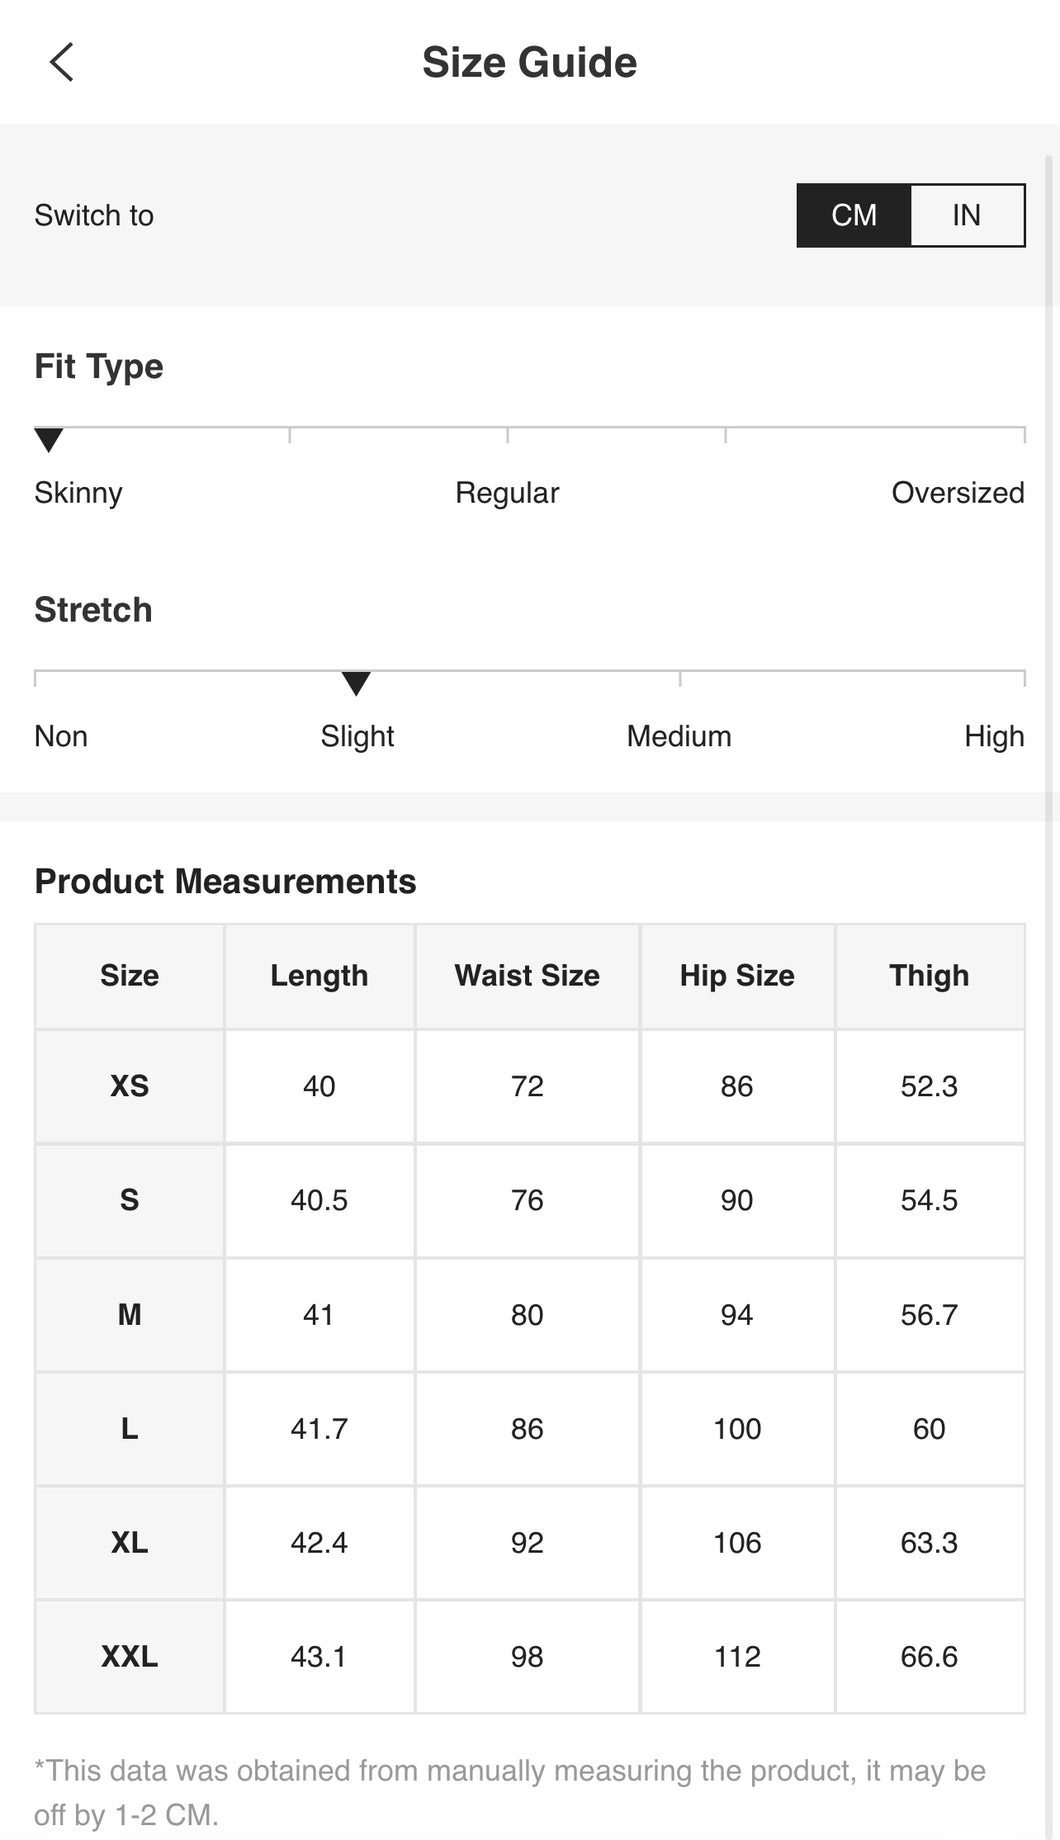Screen dimensions: 1060x1840
Task: Select the Length column header
Action: click(x=319, y=976)
